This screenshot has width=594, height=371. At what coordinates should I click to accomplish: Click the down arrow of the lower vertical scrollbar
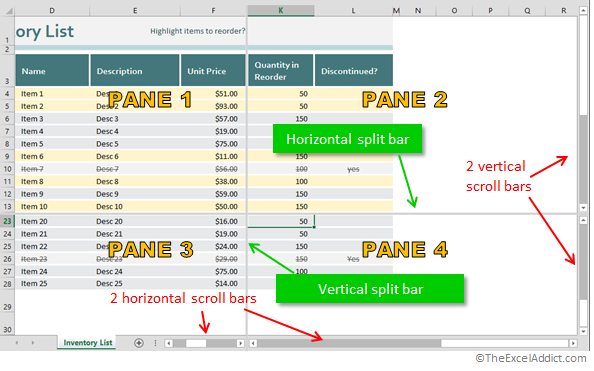pos(583,331)
